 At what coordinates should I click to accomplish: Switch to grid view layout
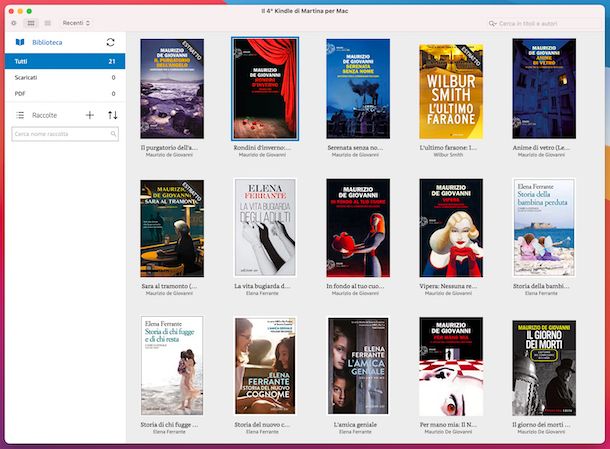coord(31,23)
